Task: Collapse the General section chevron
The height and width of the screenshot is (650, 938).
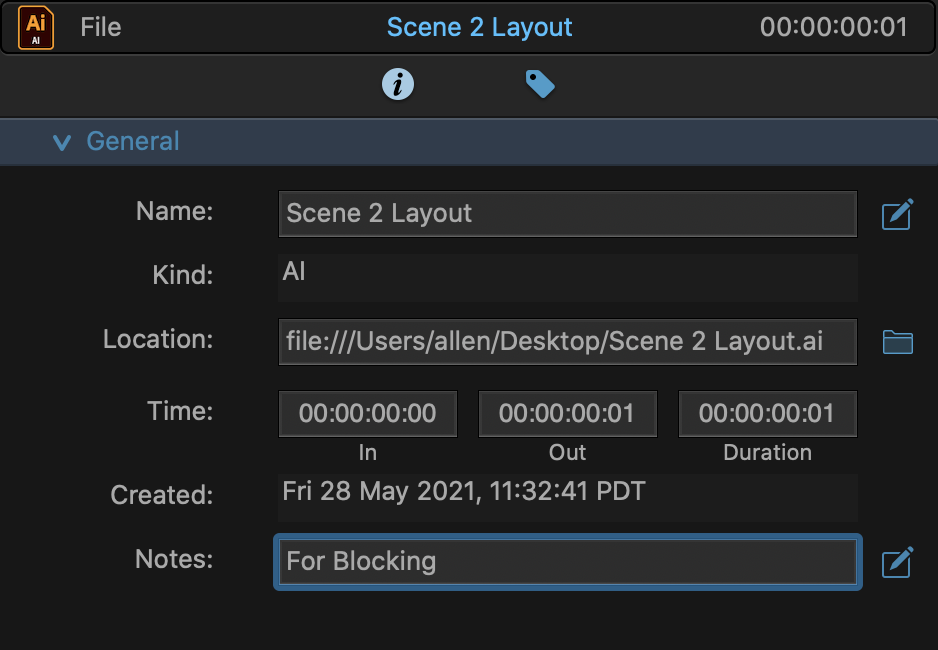Action: [x=62, y=142]
